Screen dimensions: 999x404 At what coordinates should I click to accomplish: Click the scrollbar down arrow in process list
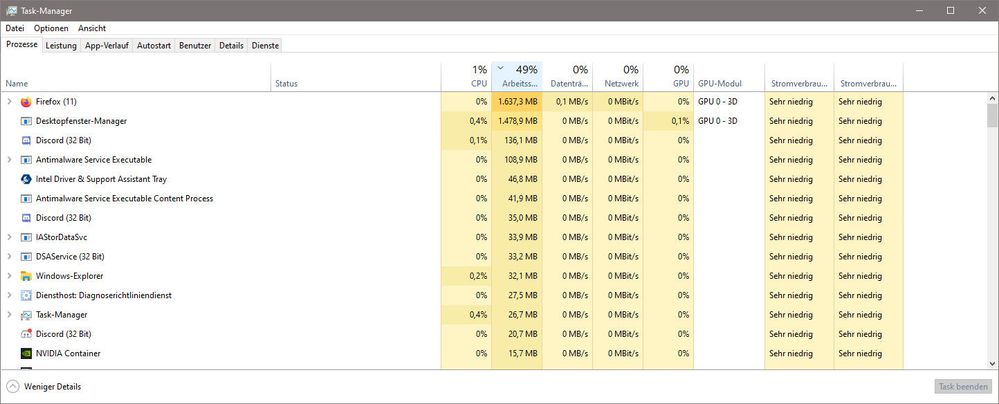992,363
